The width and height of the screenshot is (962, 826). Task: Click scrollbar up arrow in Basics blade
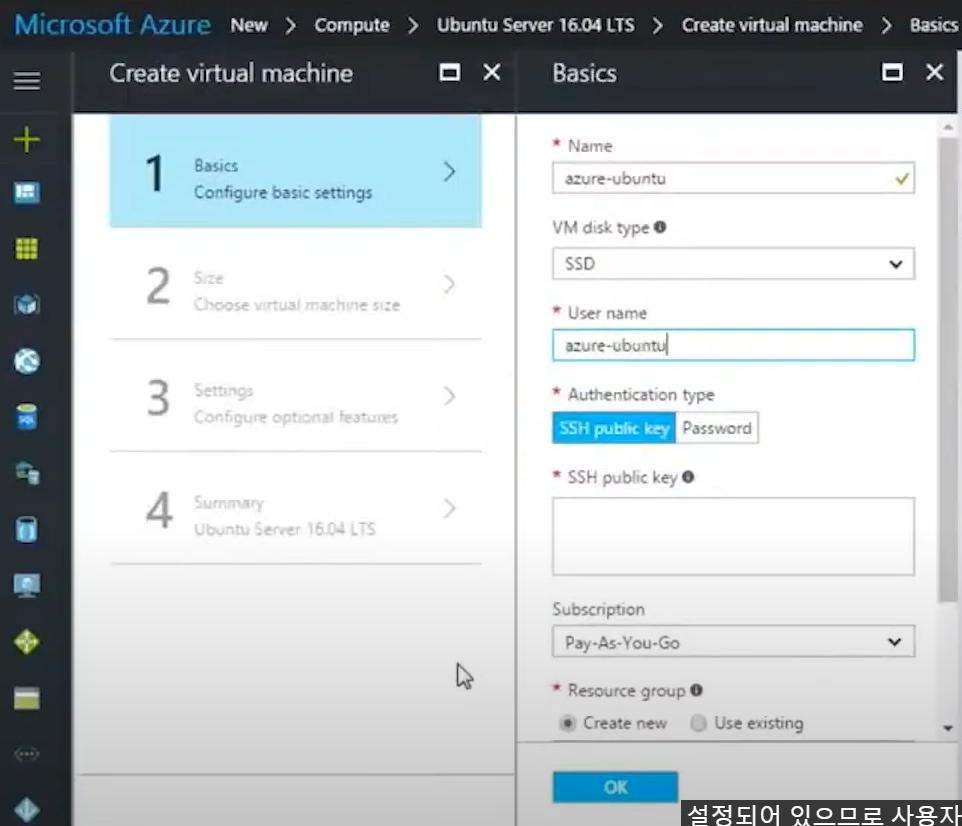pos(948,127)
